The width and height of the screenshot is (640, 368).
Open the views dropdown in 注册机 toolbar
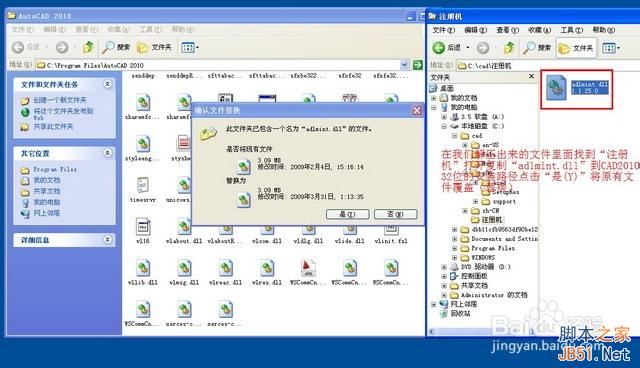coord(611,48)
